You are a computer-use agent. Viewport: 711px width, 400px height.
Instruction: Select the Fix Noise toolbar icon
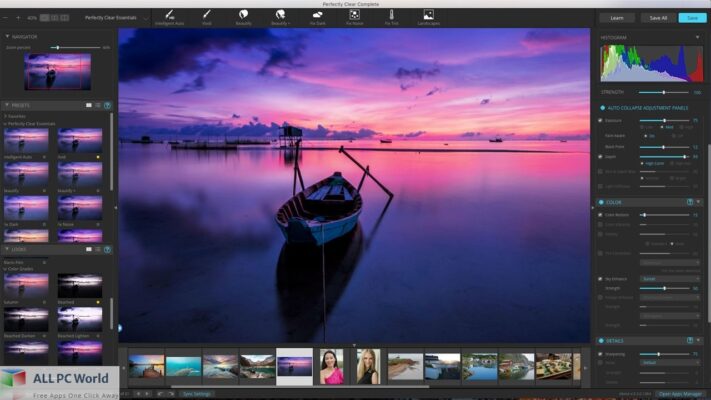tap(355, 15)
